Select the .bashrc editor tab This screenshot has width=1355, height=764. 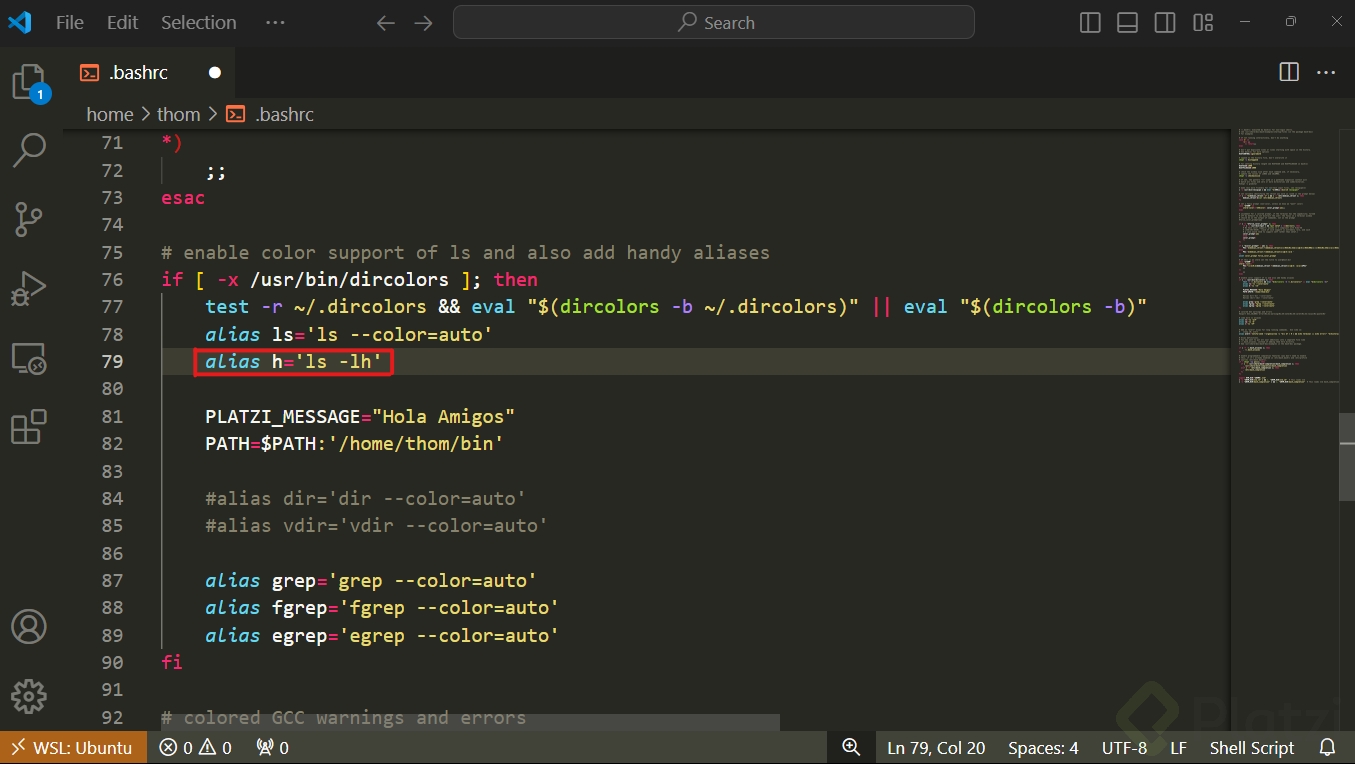pos(150,72)
